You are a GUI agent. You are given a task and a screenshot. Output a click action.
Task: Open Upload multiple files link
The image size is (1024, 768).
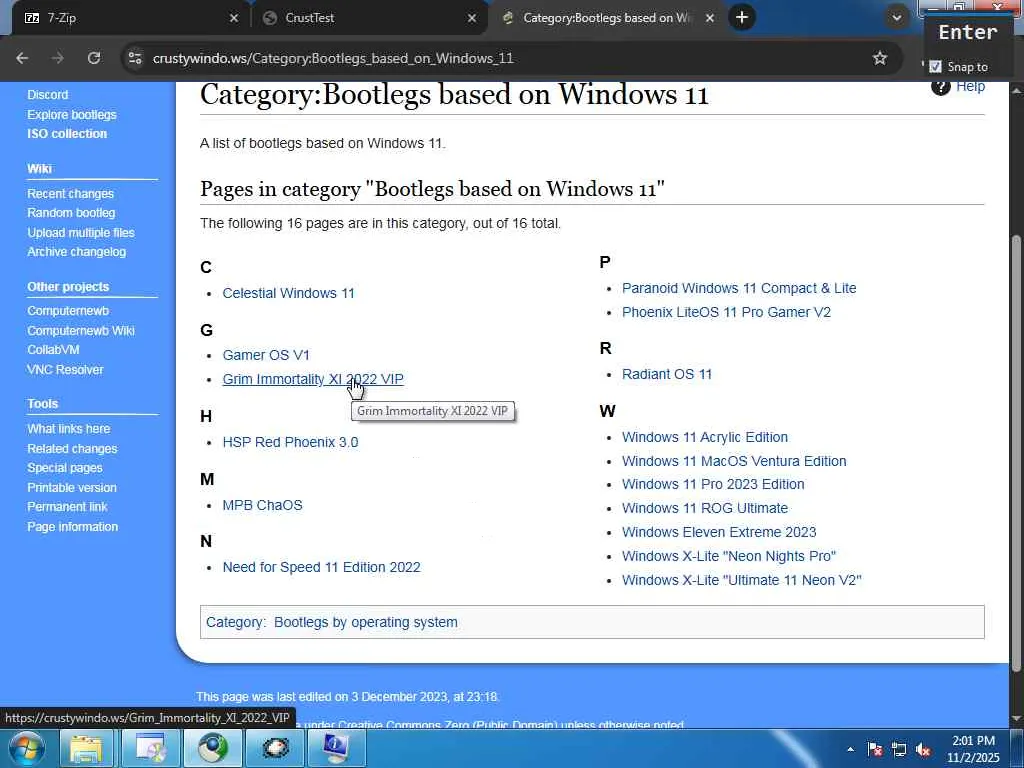[x=81, y=232]
